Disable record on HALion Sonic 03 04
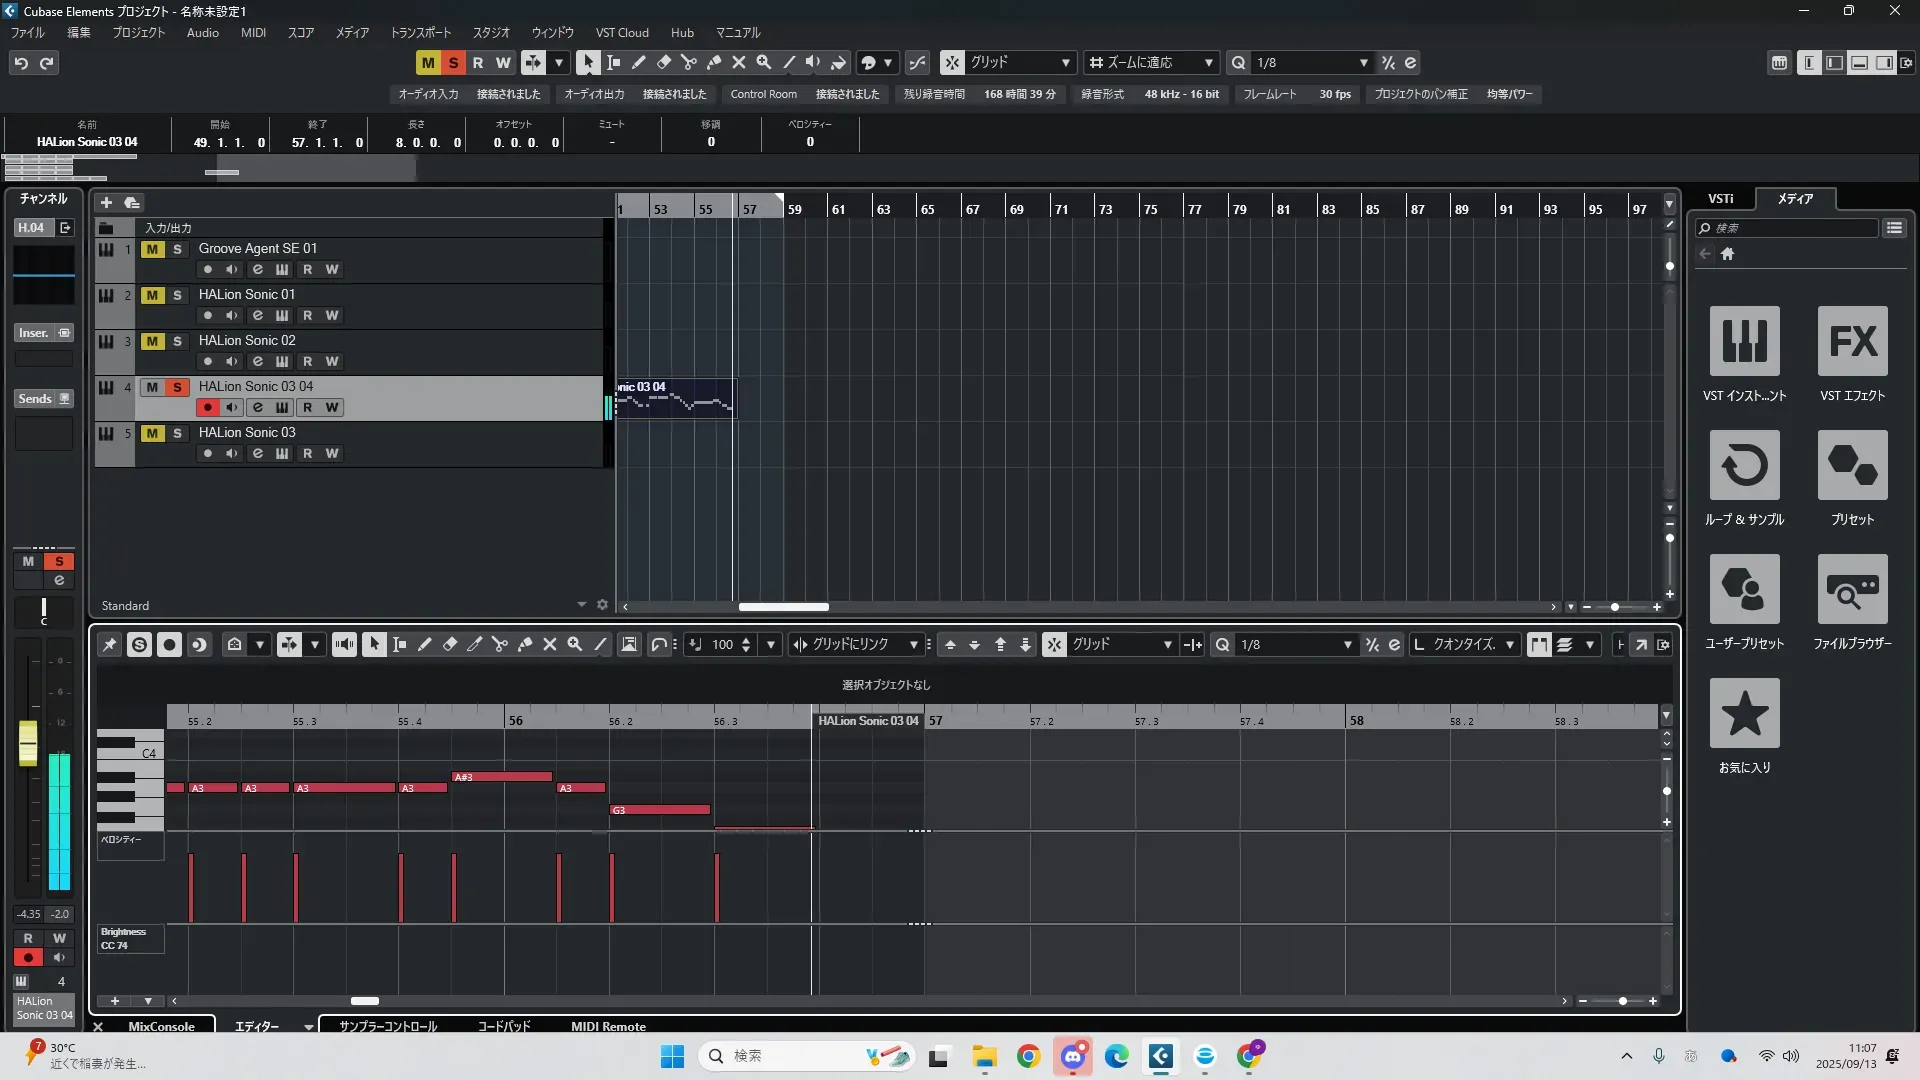The width and height of the screenshot is (1920, 1080). (x=207, y=407)
